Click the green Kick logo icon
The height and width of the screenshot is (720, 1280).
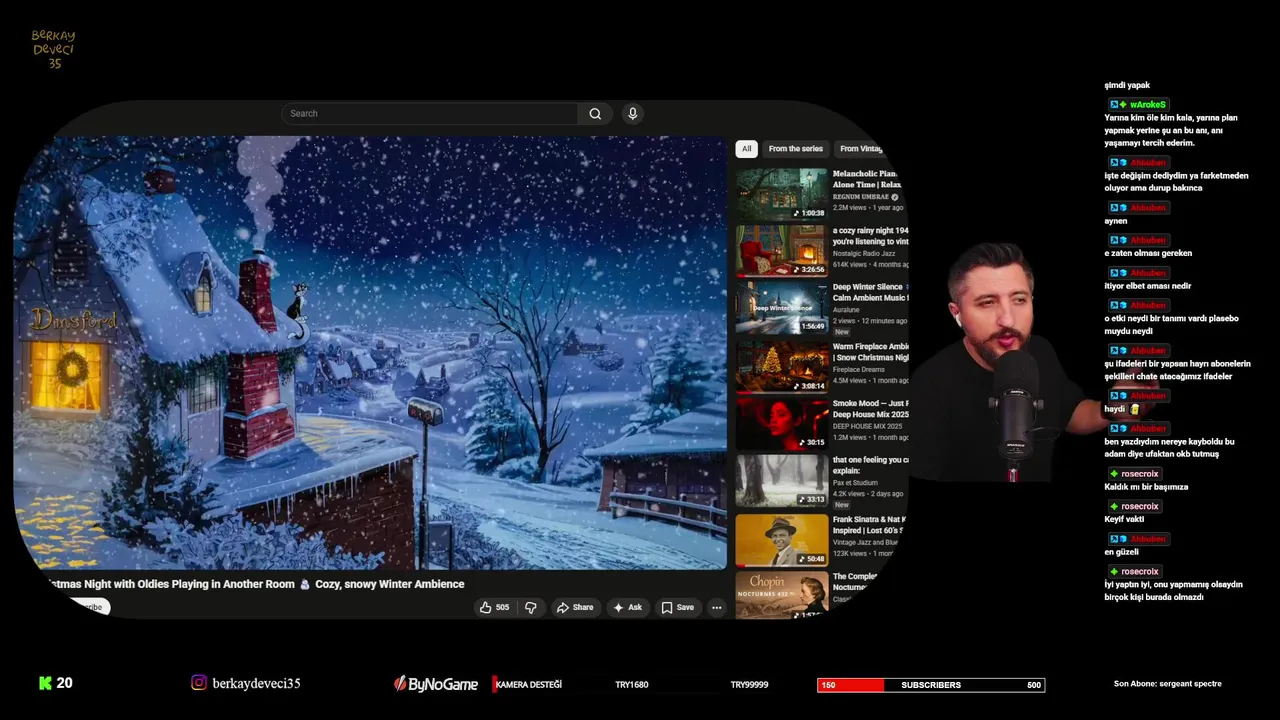click(x=45, y=683)
